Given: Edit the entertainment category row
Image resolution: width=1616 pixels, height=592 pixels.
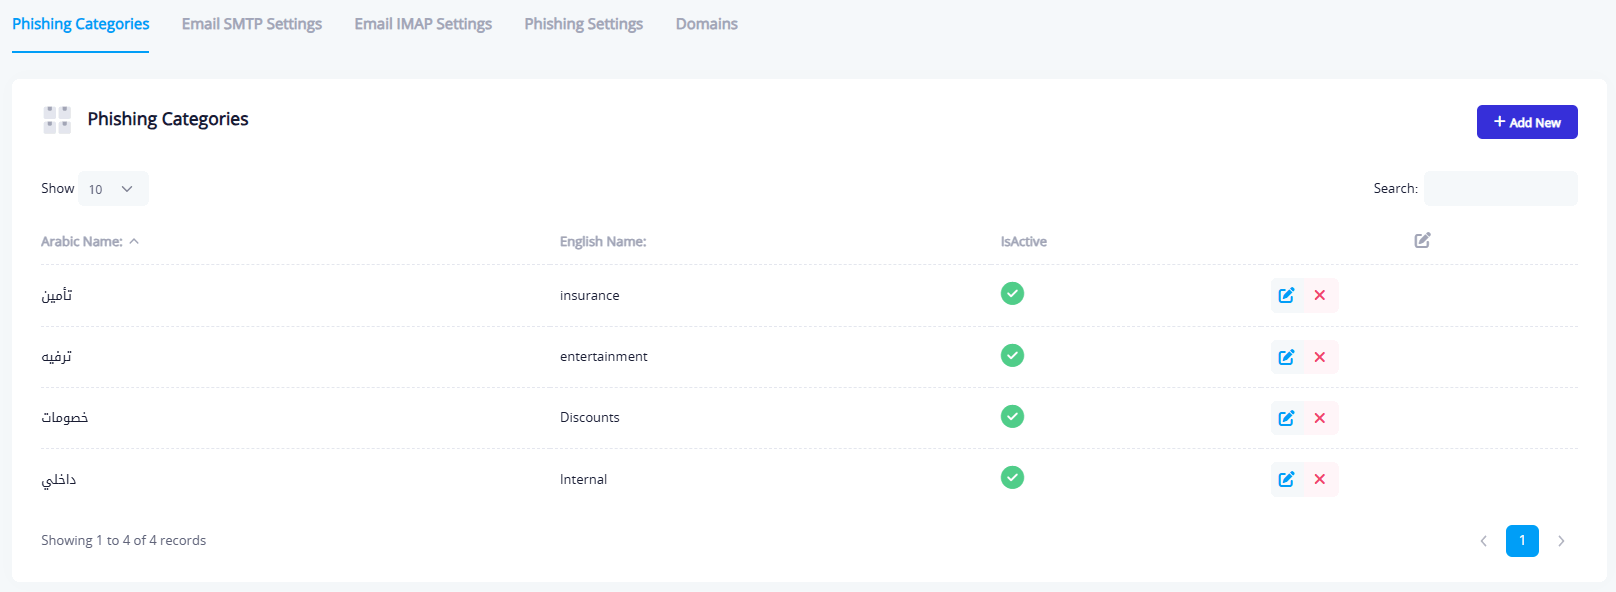Looking at the screenshot, I should click(1286, 357).
